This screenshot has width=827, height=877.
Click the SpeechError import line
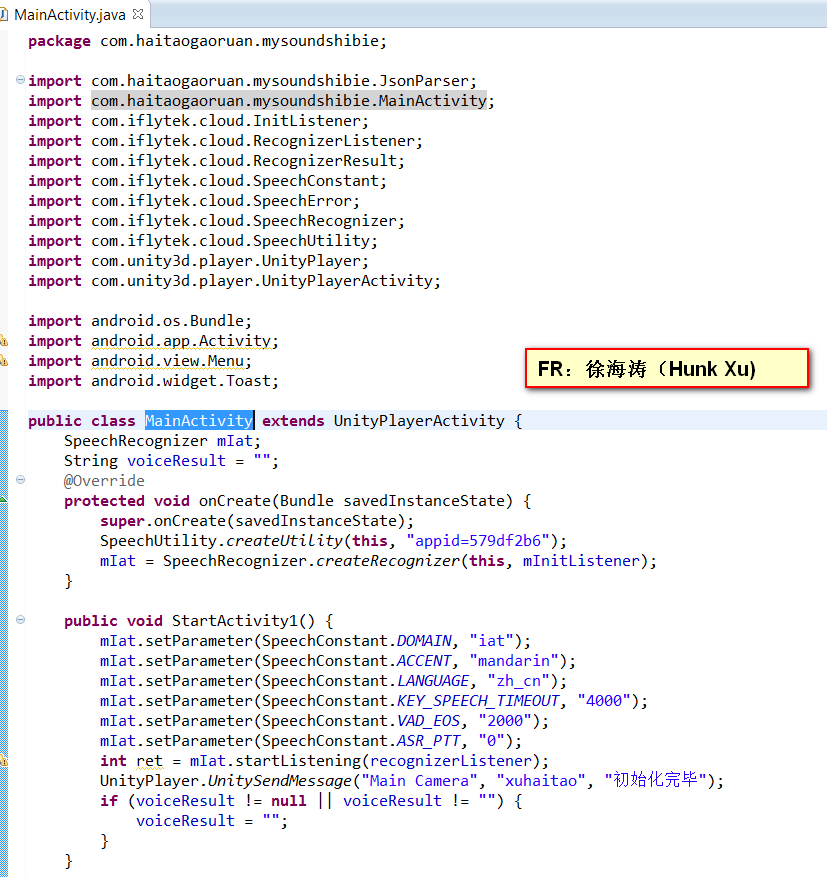[x=194, y=201]
